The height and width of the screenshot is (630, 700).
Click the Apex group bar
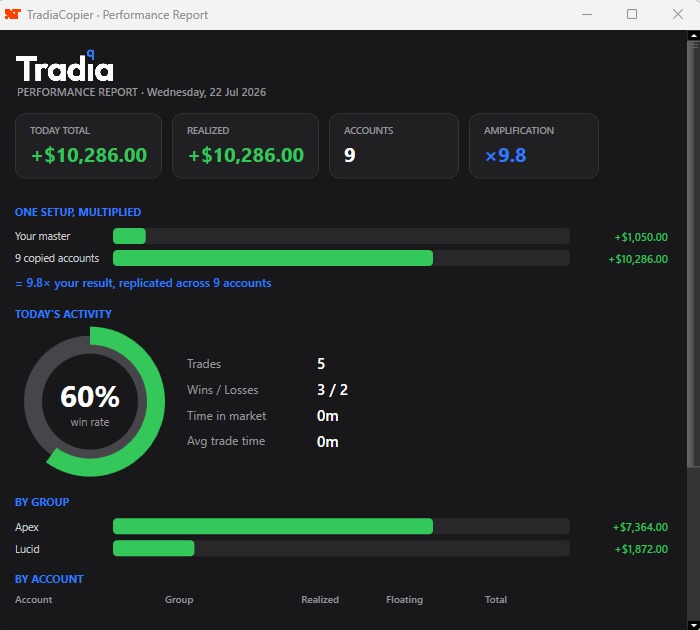click(x=341, y=526)
